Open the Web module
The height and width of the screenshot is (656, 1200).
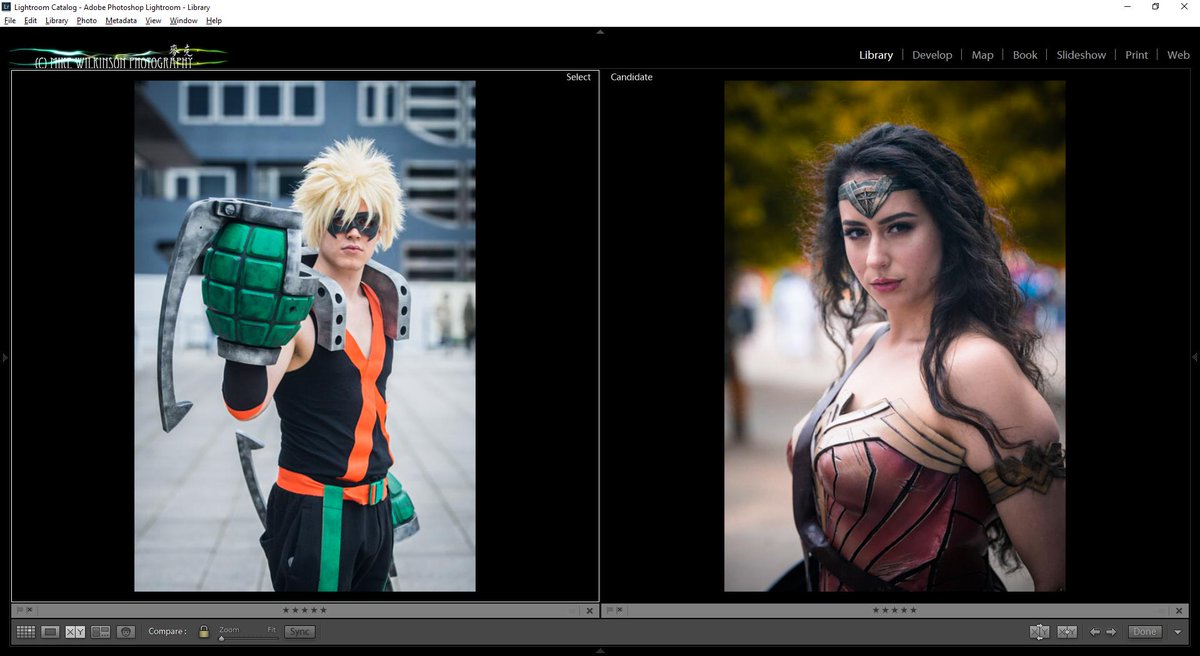click(x=1178, y=55)
